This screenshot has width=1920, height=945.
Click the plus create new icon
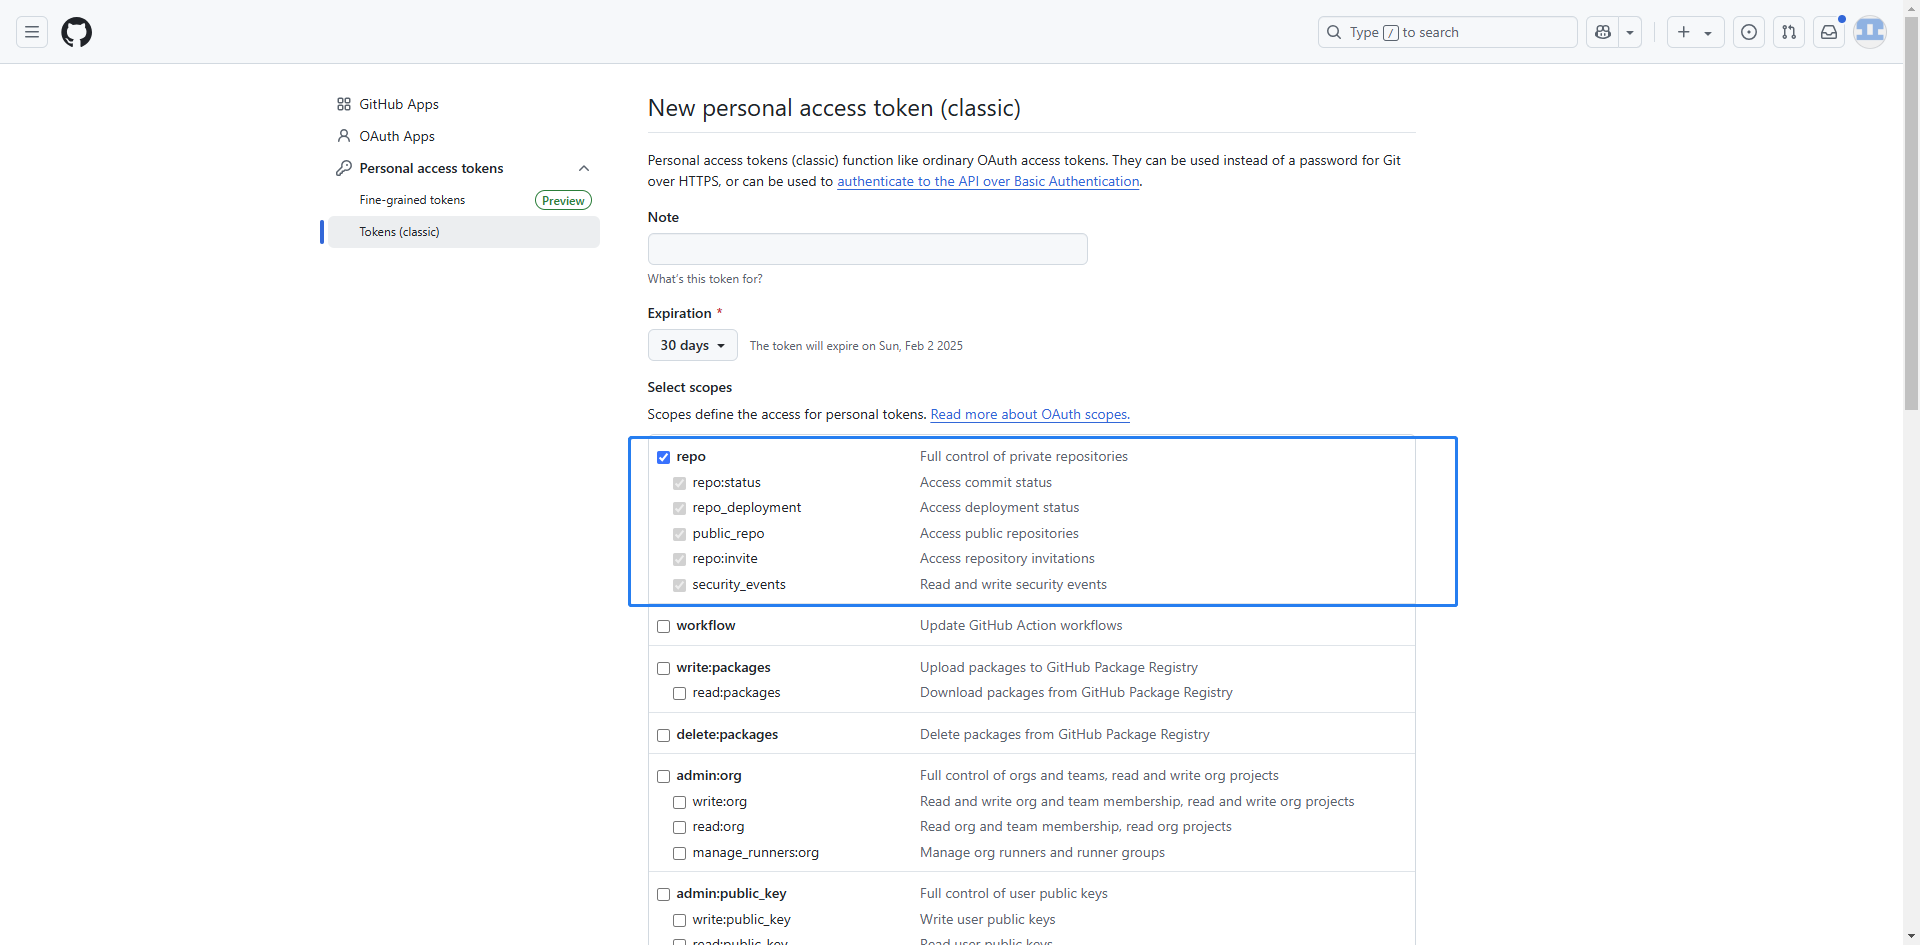1685,32
